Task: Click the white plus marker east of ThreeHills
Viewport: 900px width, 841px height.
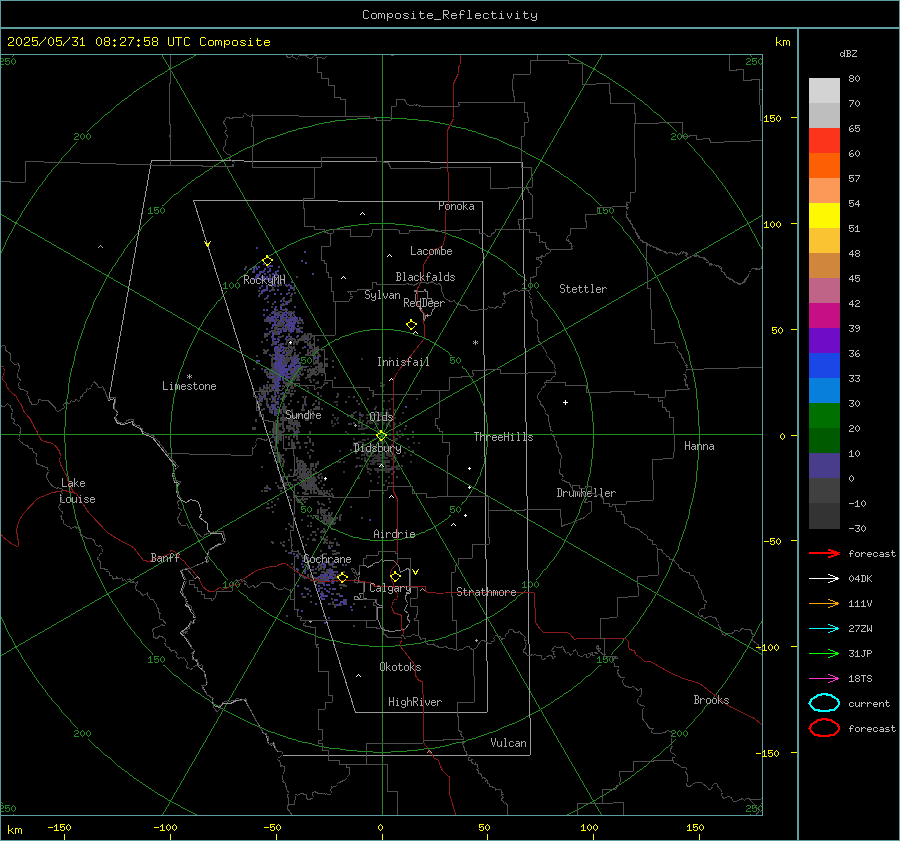Action: point(565,402)
